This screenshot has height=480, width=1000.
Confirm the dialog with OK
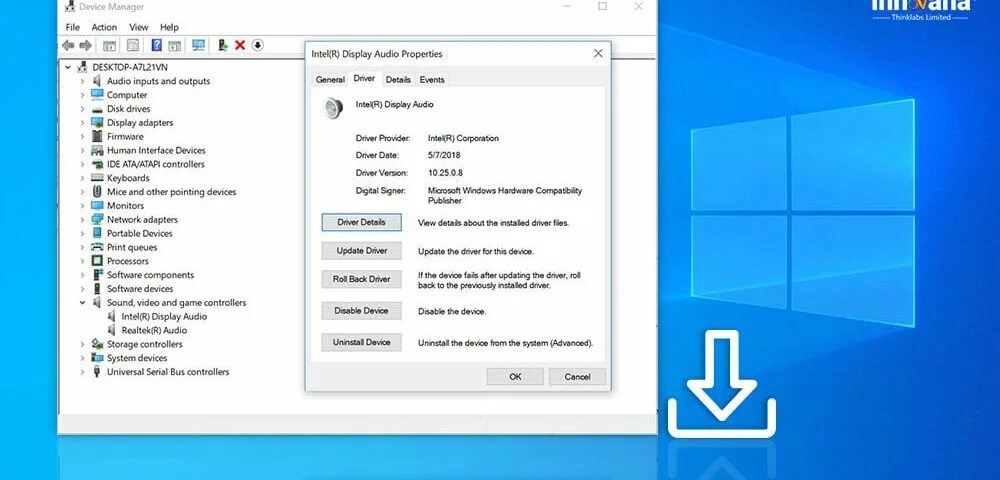pyautogui.click(x=515, y=377)
